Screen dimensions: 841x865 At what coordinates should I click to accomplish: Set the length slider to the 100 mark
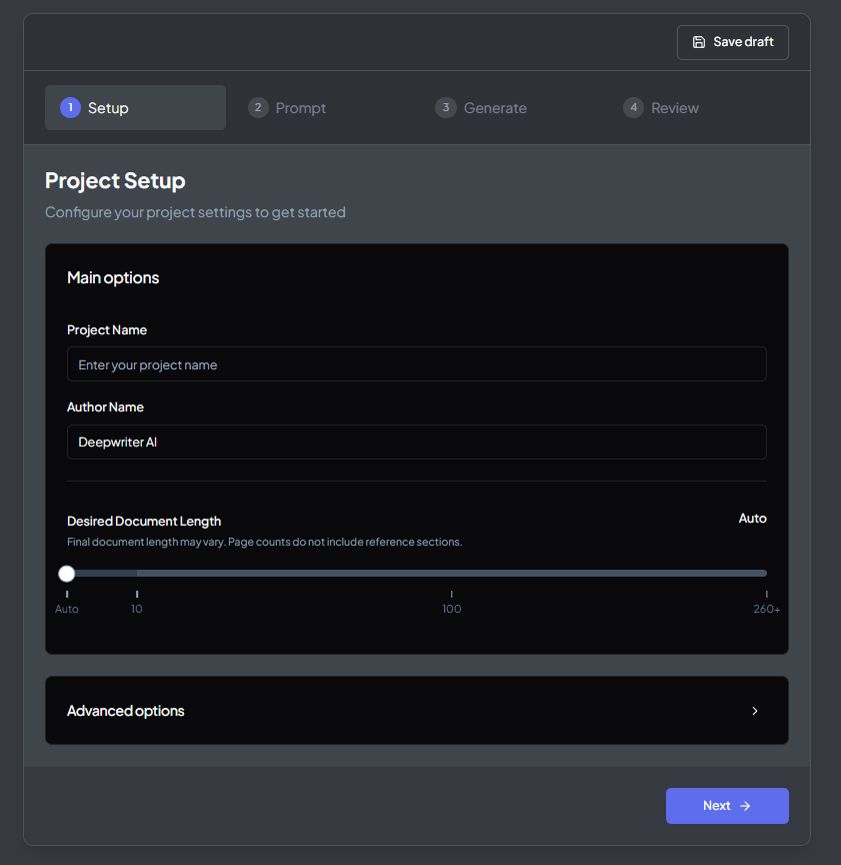point(452,573)
